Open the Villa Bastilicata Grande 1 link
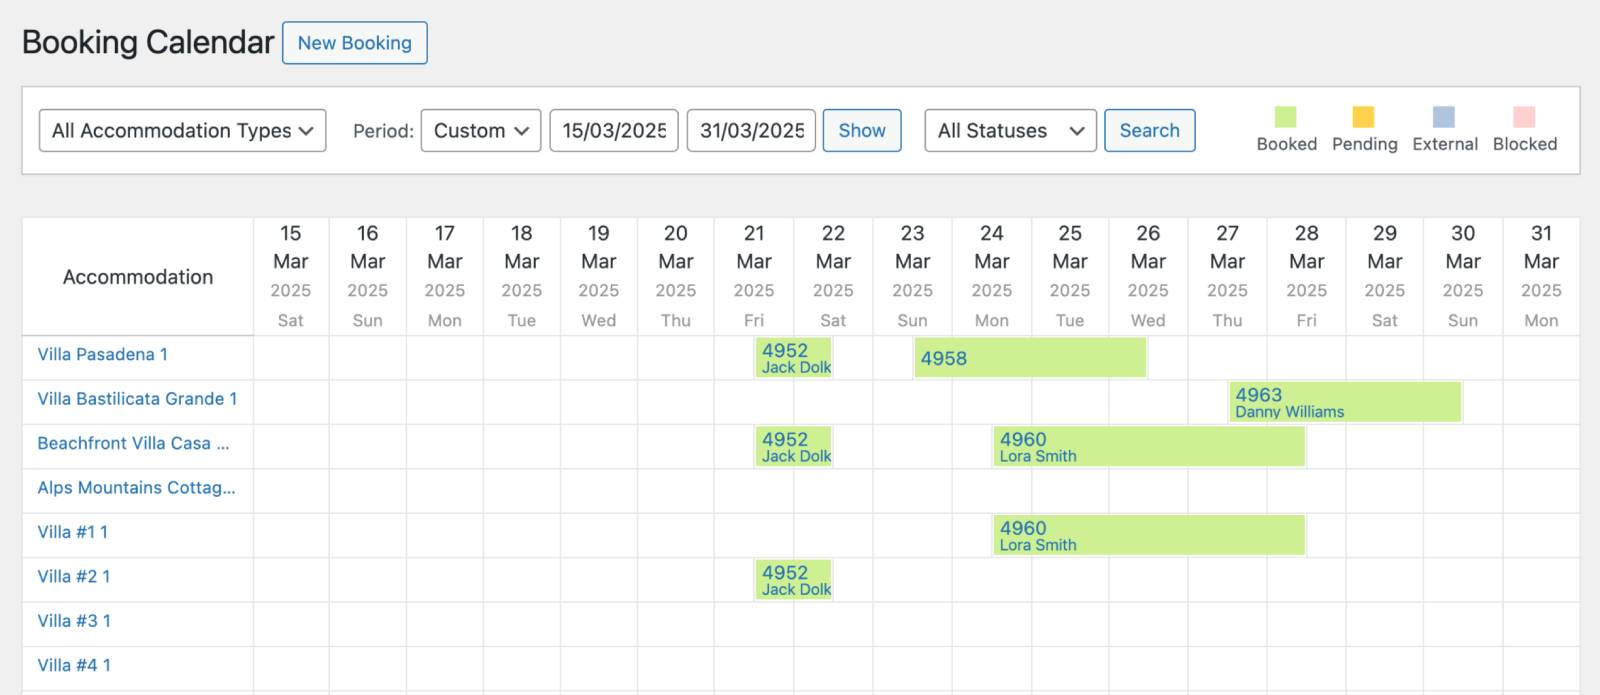Viewport: 1600px width, 695px height. (x=137, y=399)
